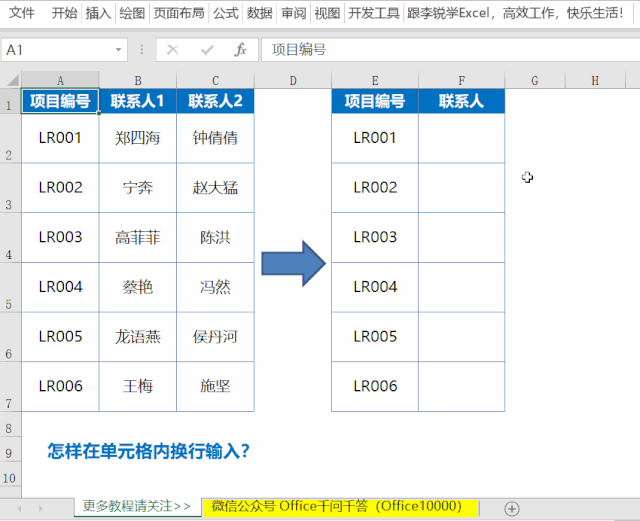Viewport: 640px width, 521px height.
Task: Select cell E4 containing LR003
Action: (x=375, y=238)
